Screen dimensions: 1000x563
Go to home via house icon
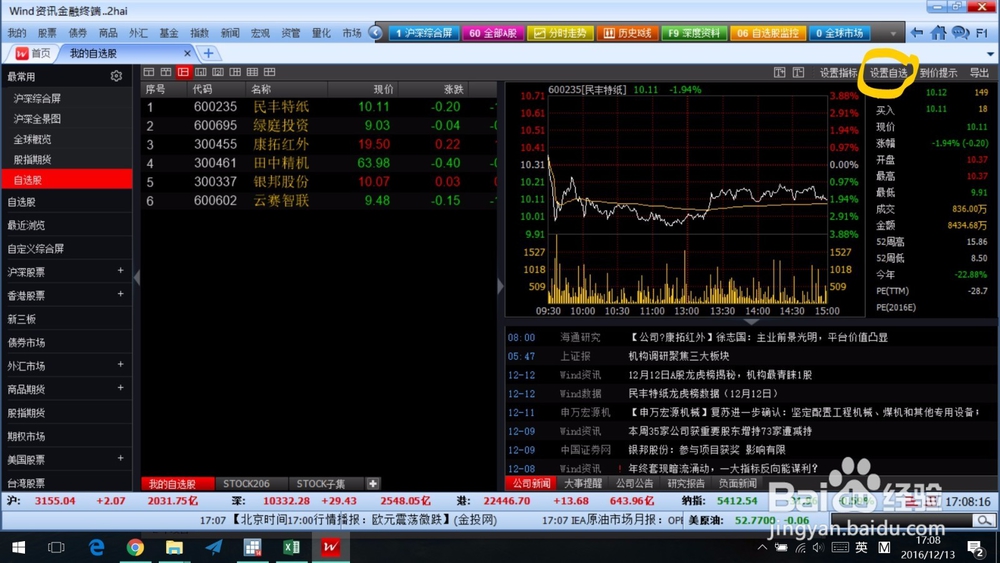(x=938, y=33)
